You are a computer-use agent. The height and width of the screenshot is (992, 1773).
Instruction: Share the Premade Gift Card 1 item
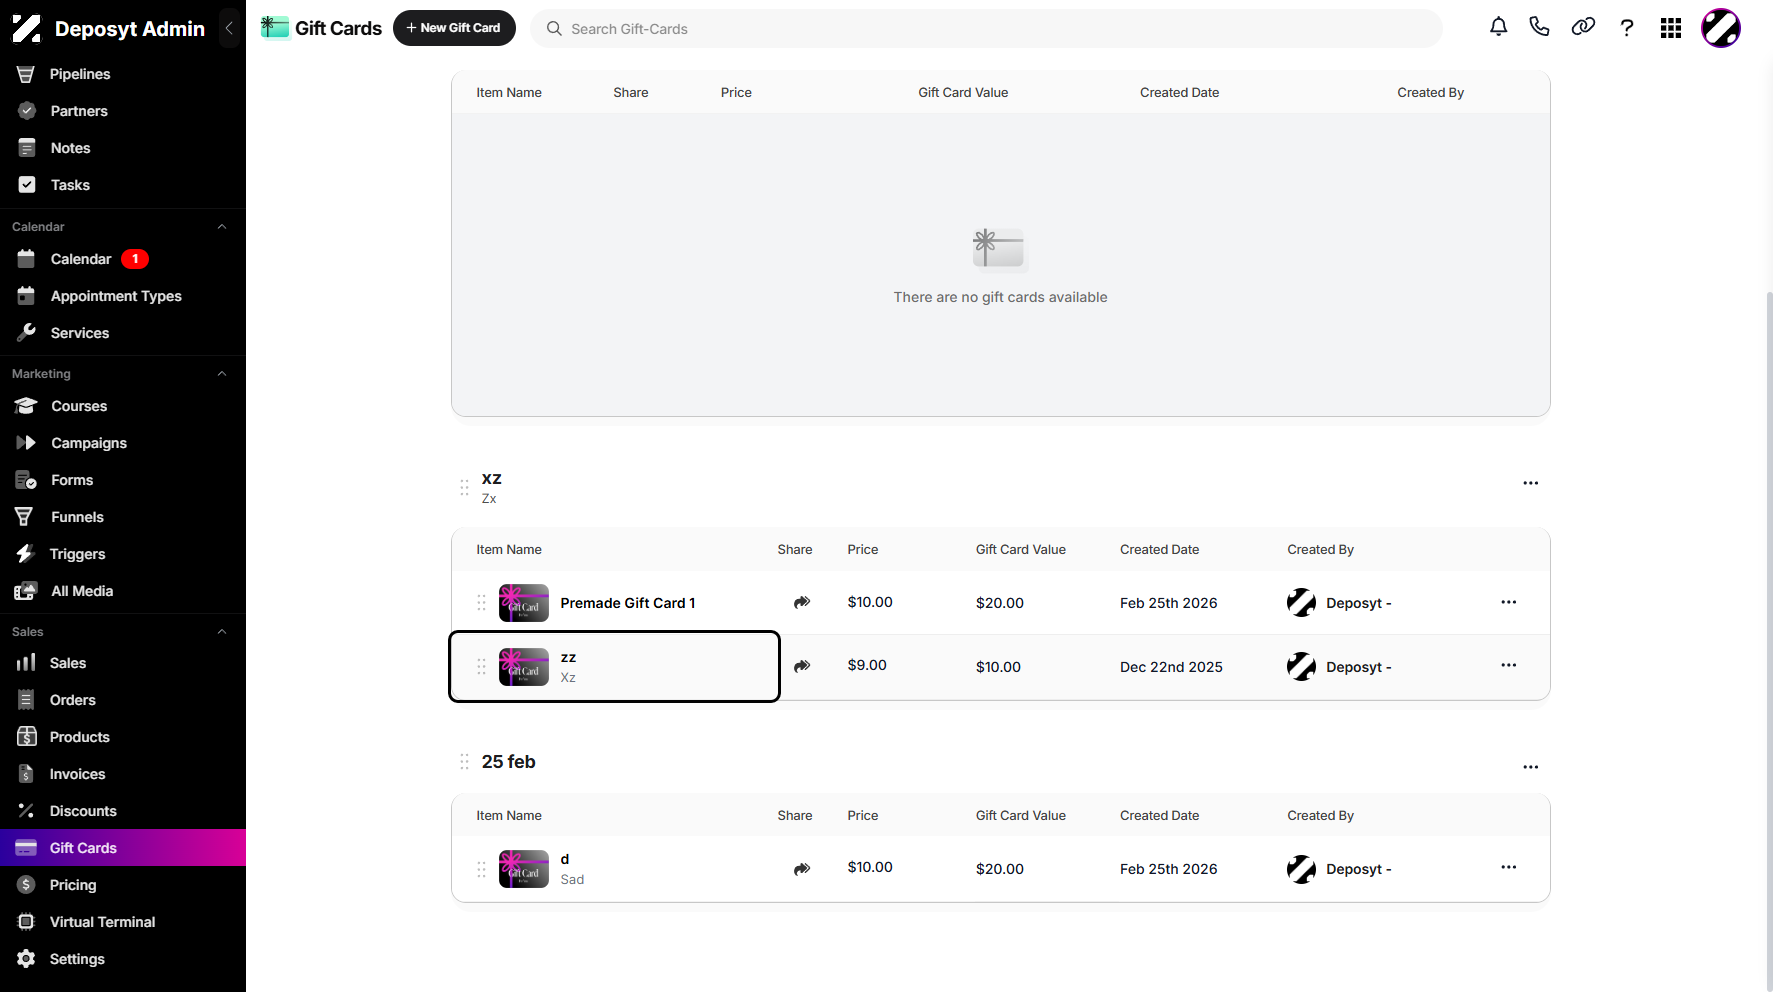tap(802, 602)
